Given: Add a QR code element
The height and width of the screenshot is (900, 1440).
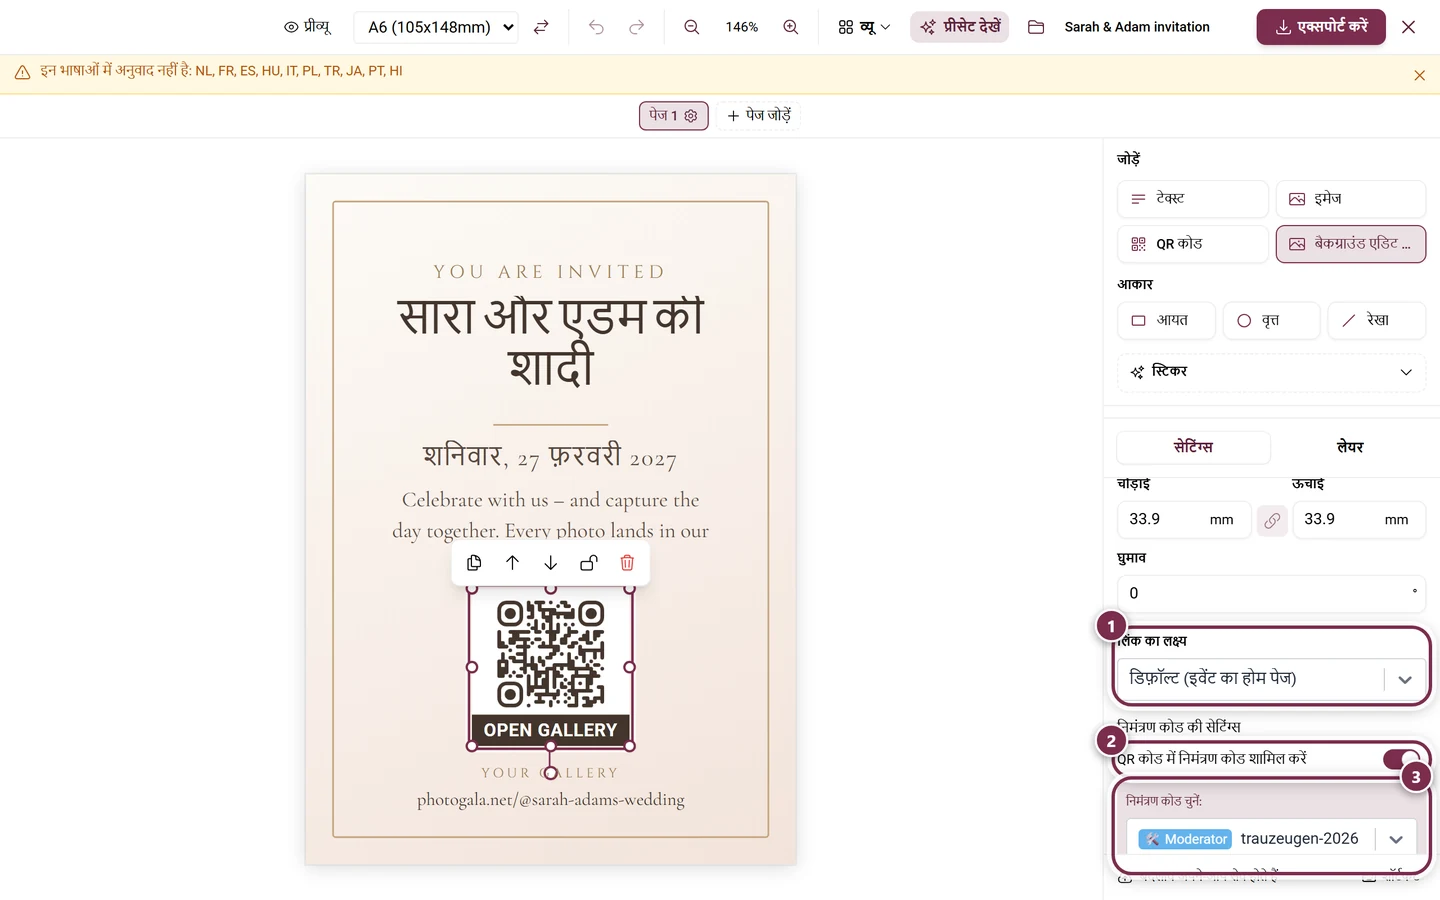Looking at the screenshot, I should tap(1192, 244).
